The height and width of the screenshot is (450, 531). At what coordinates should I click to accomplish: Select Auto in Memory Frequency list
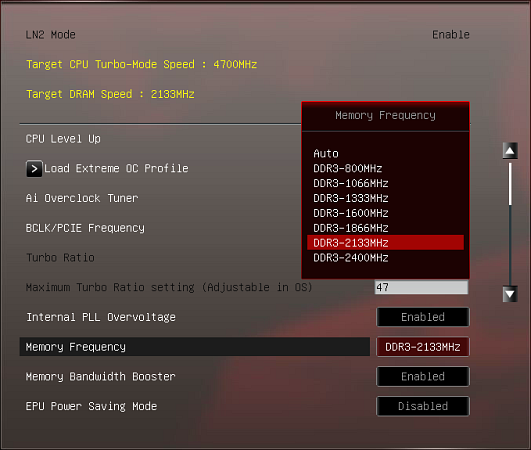pyautogui.click(x=326, y=154)
